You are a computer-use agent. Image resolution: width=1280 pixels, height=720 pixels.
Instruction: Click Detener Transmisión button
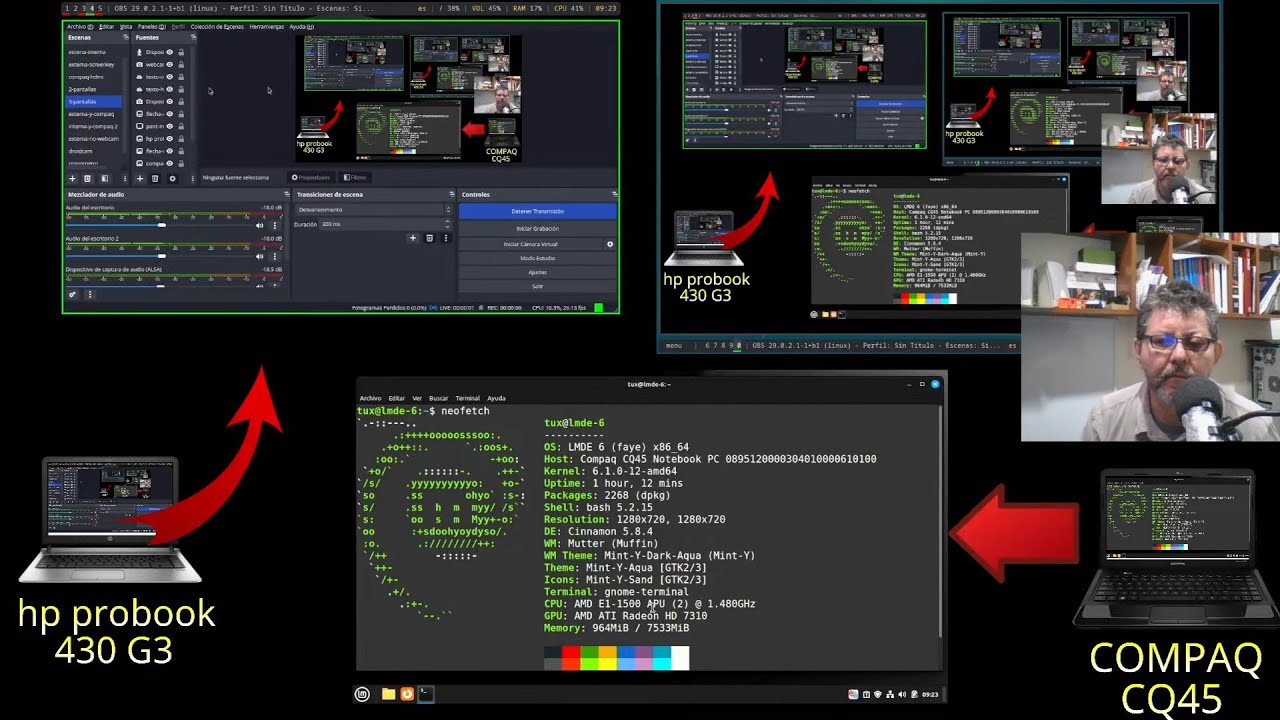pos(538,211)
